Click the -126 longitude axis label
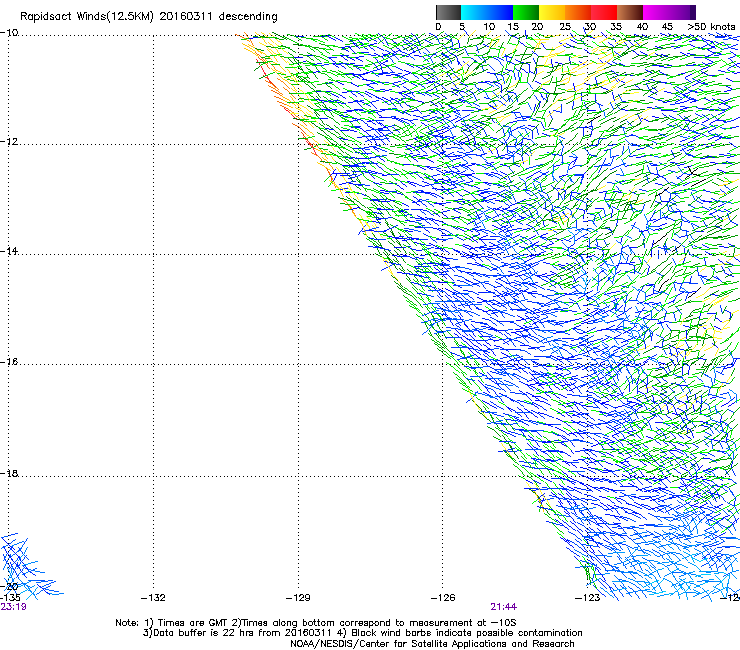 (x=443, y=598)
